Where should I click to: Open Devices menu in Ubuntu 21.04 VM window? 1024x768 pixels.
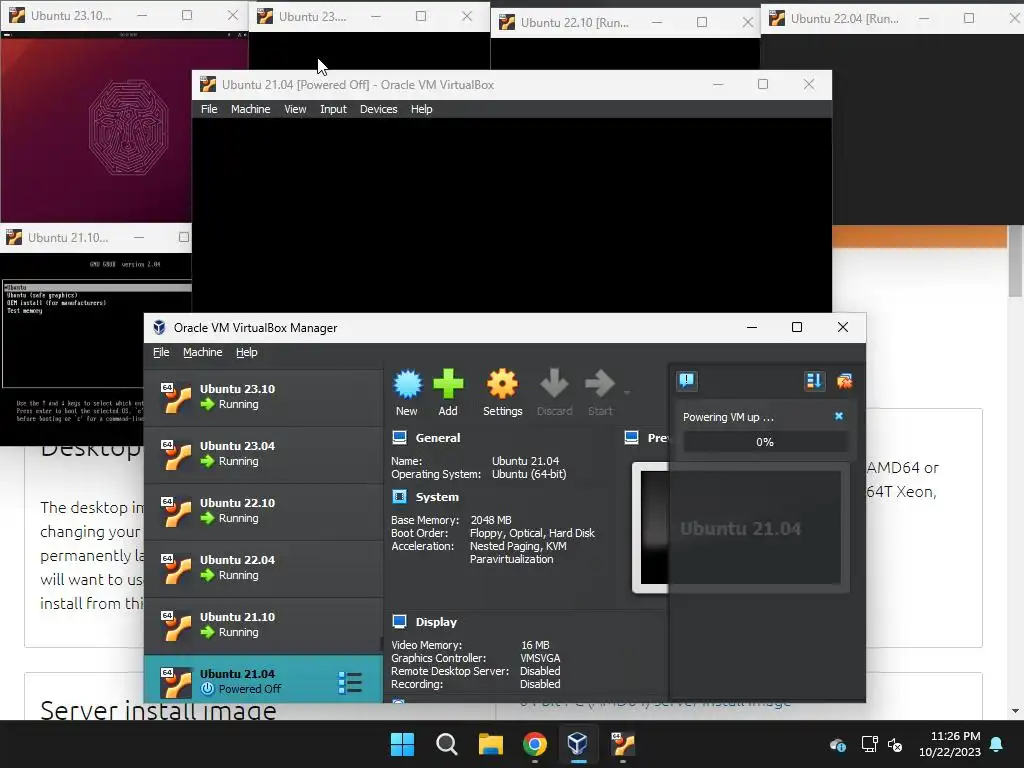pyautogui.click(x=378, y=109)
